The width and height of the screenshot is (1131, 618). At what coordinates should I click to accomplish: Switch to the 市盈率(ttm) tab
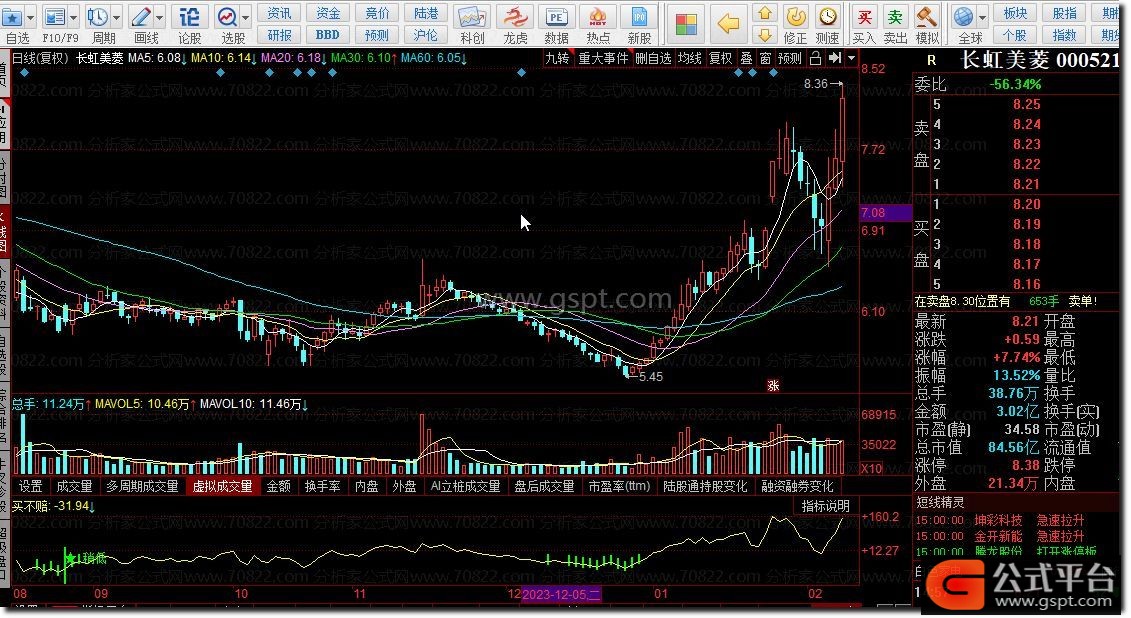point(619,486)
